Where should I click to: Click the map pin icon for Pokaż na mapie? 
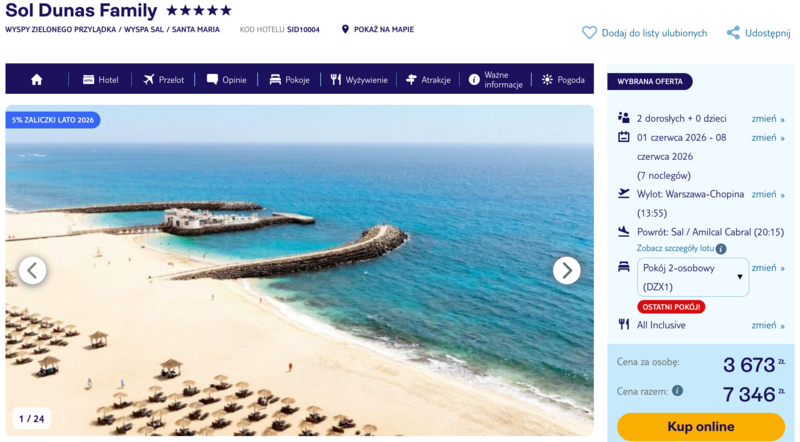(345, 30)
